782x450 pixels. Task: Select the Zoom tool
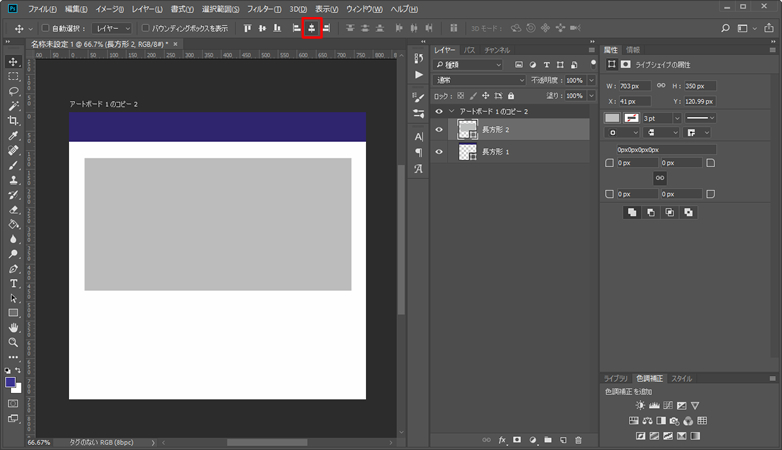coord(13,342)
